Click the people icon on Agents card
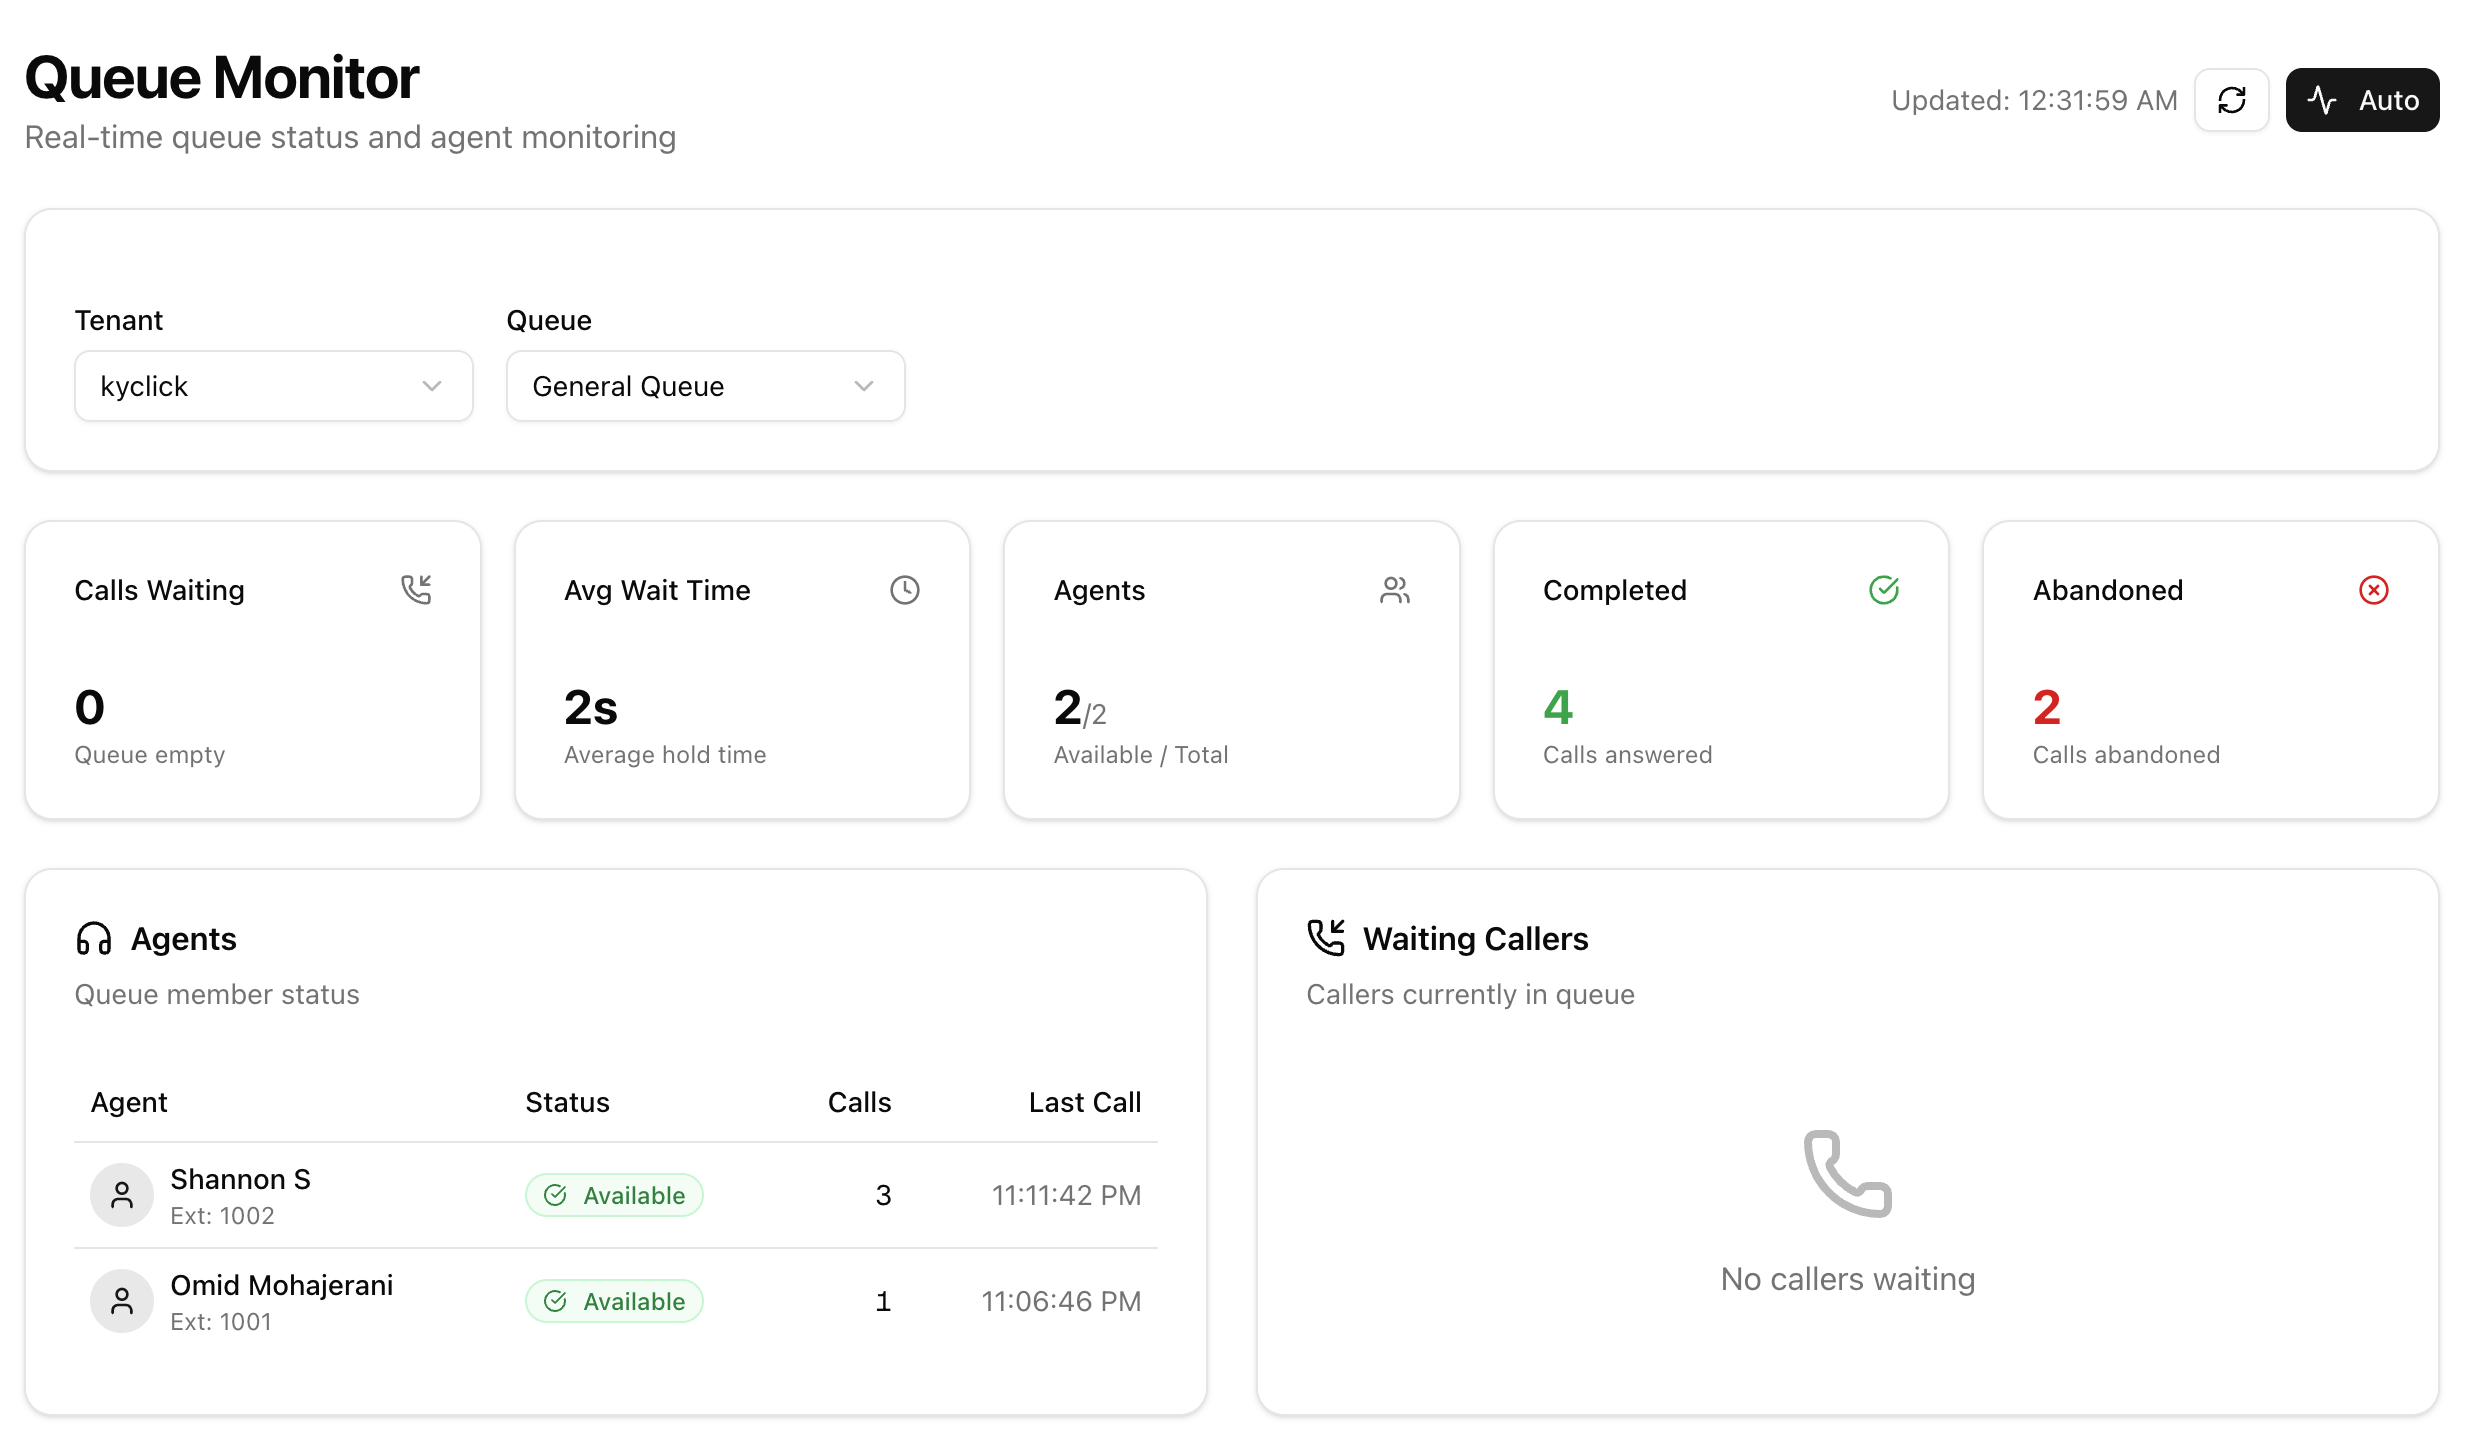2476x1442 pixels. pyautogui.click(x=1395, y=590)
